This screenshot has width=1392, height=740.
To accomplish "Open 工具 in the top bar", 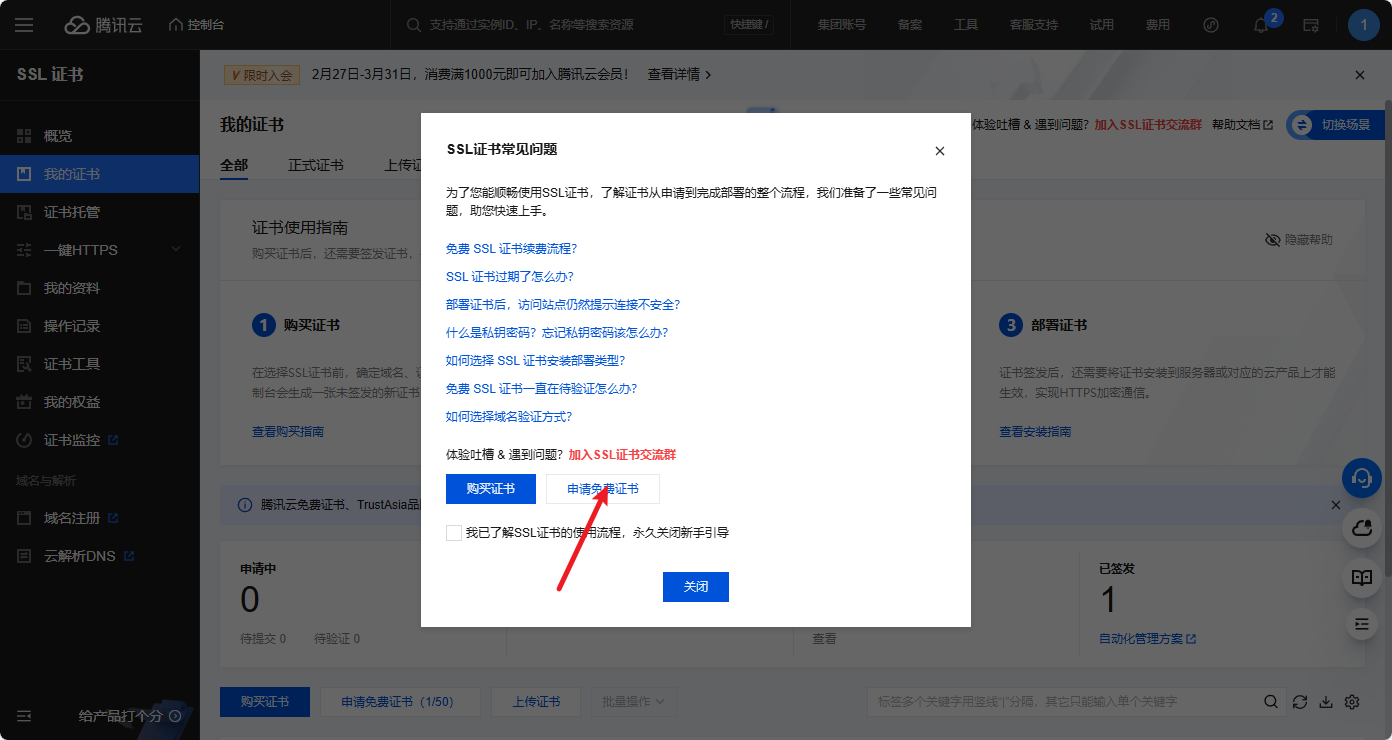I will pyautogui.click(x=966, y=25).
